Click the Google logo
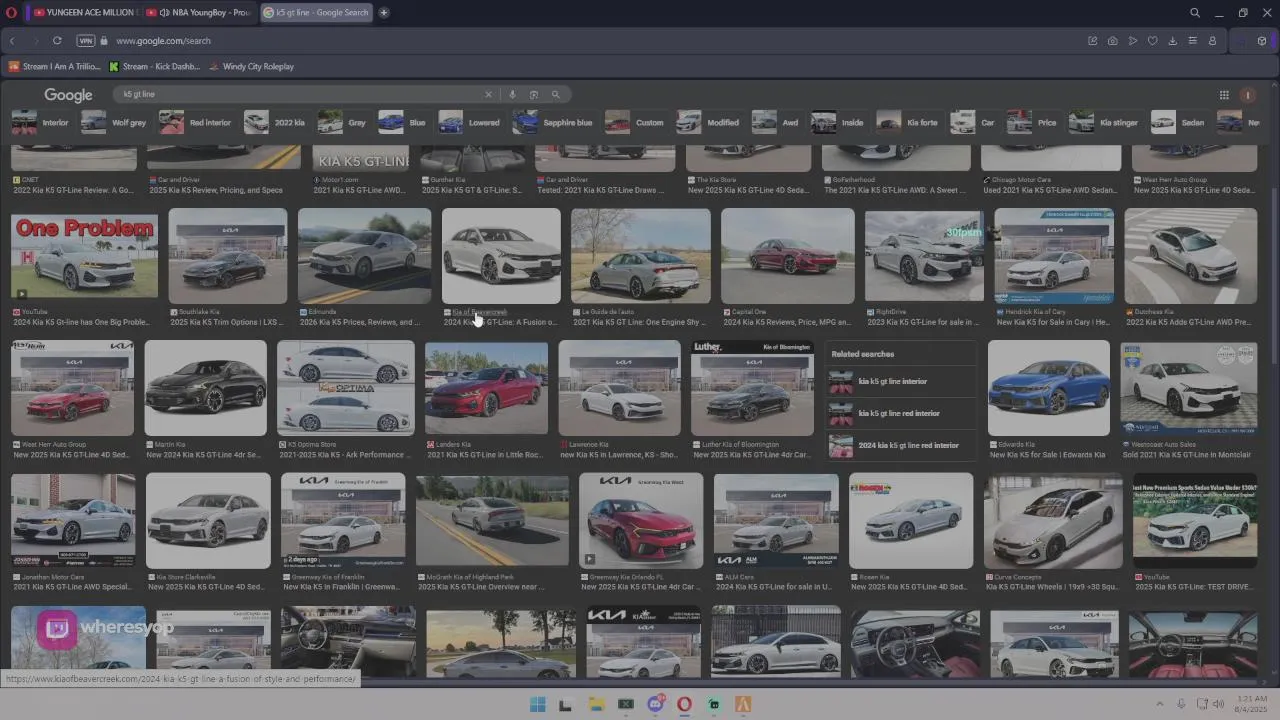 68,95
